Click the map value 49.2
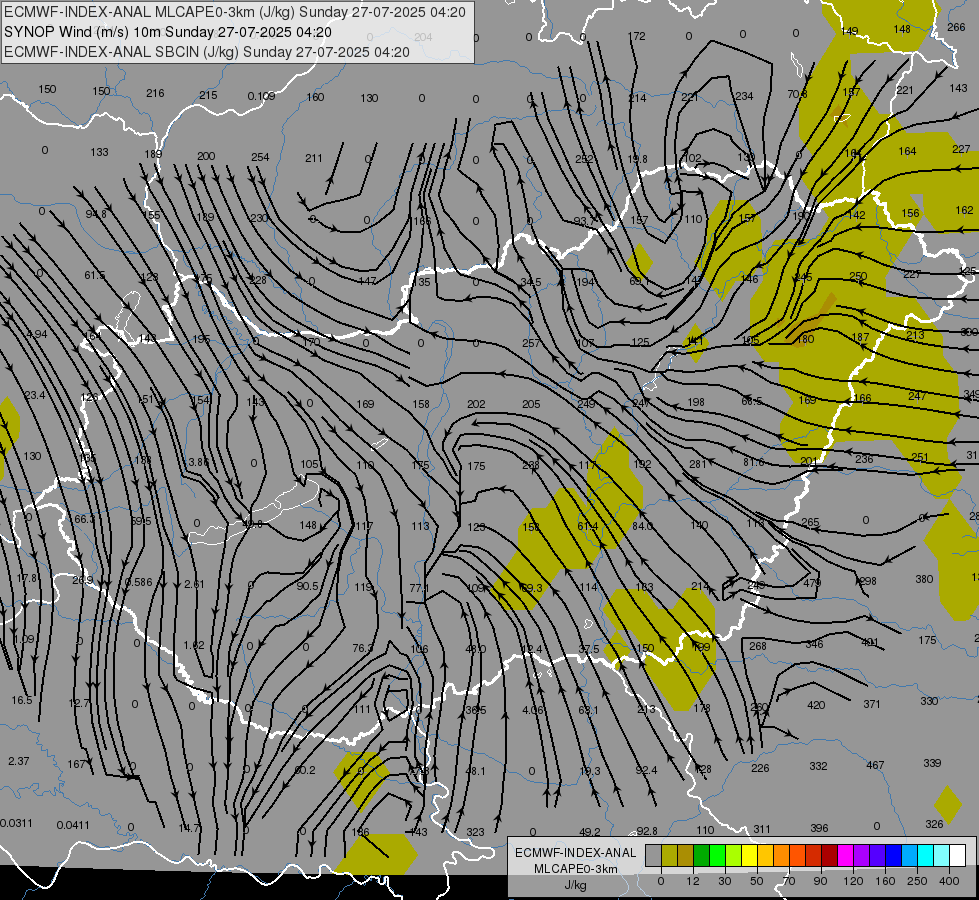Image resolution: width=979 pixels, height=900 pixels. point(589,831)
